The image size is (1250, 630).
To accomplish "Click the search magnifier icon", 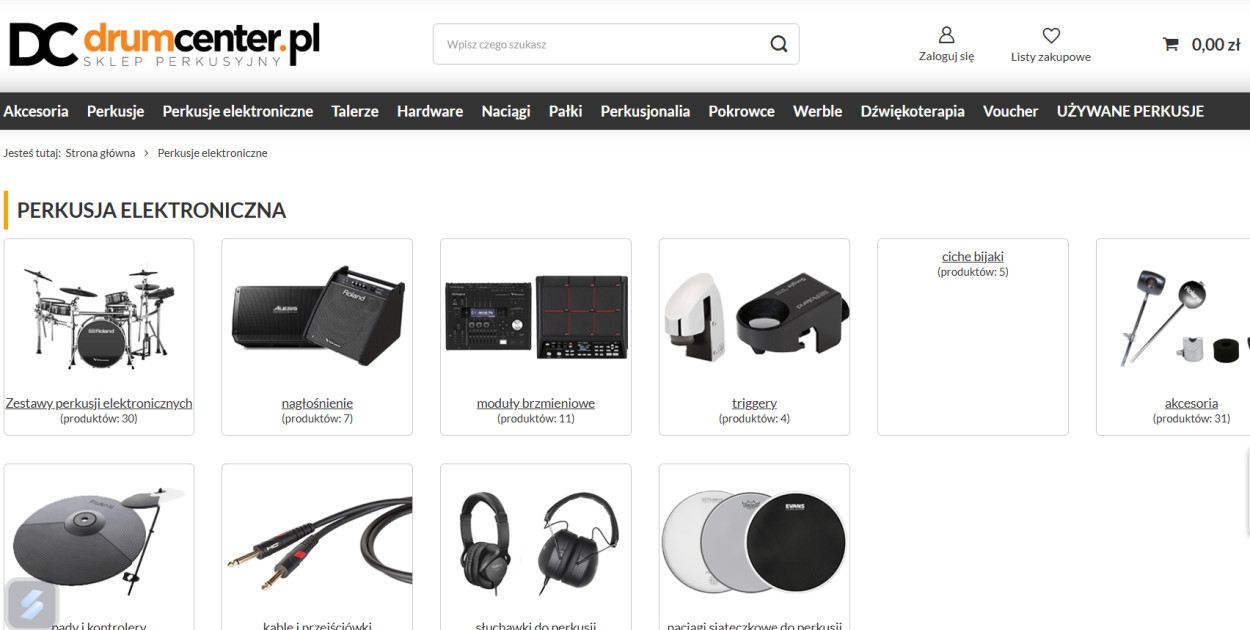I will pyautogui.click(x=779, y=44).
